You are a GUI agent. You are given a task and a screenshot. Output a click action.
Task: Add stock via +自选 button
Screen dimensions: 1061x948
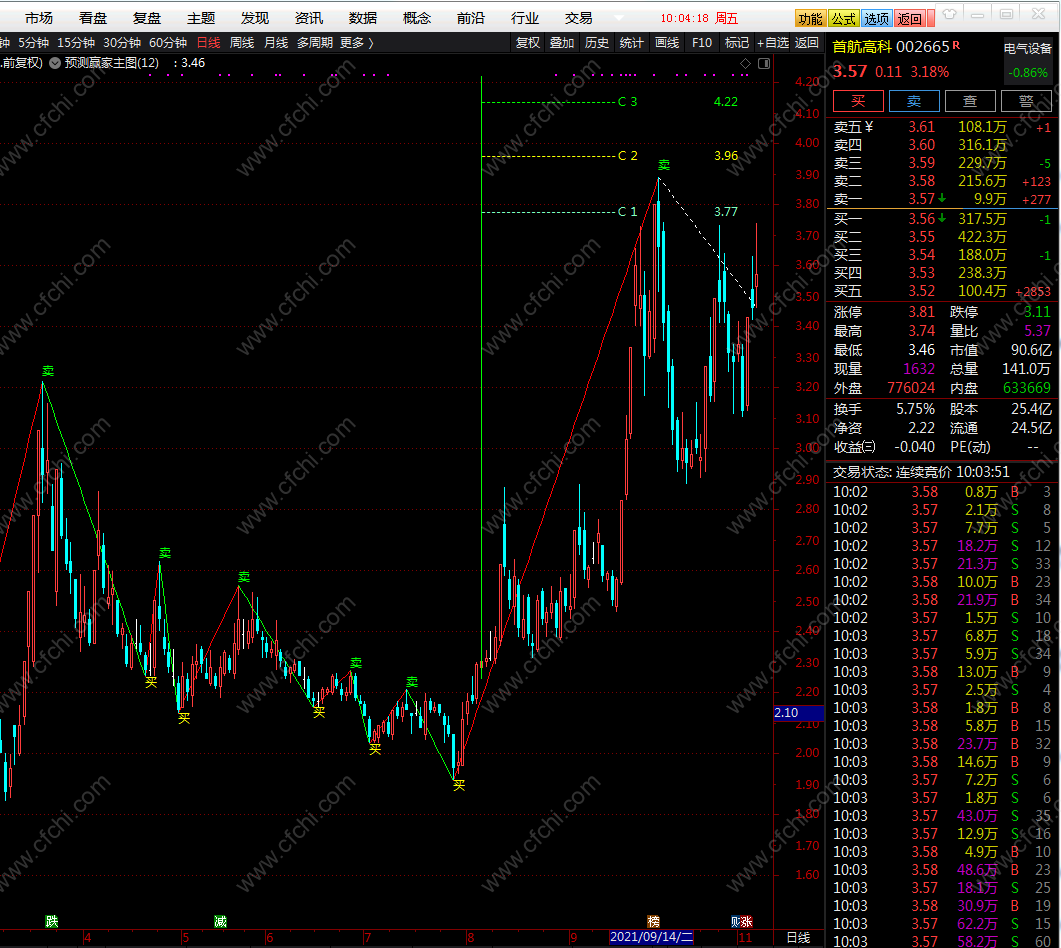[773, 43]
